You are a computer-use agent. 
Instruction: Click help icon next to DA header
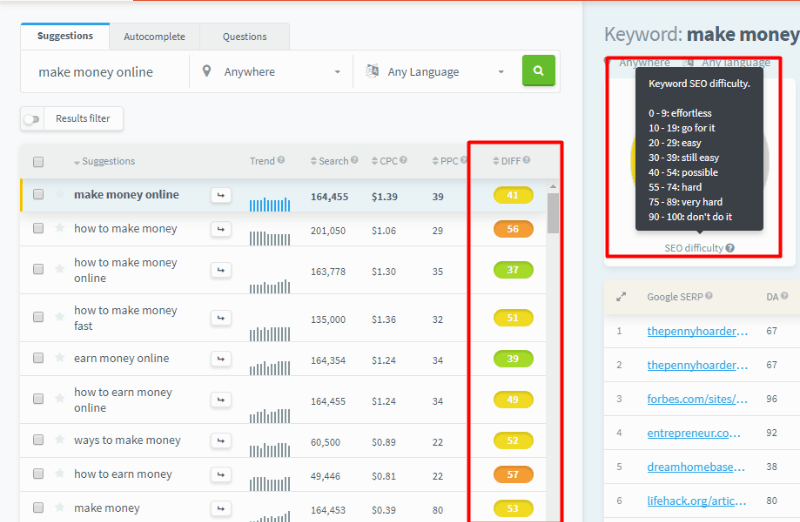(x=785, y=296)
